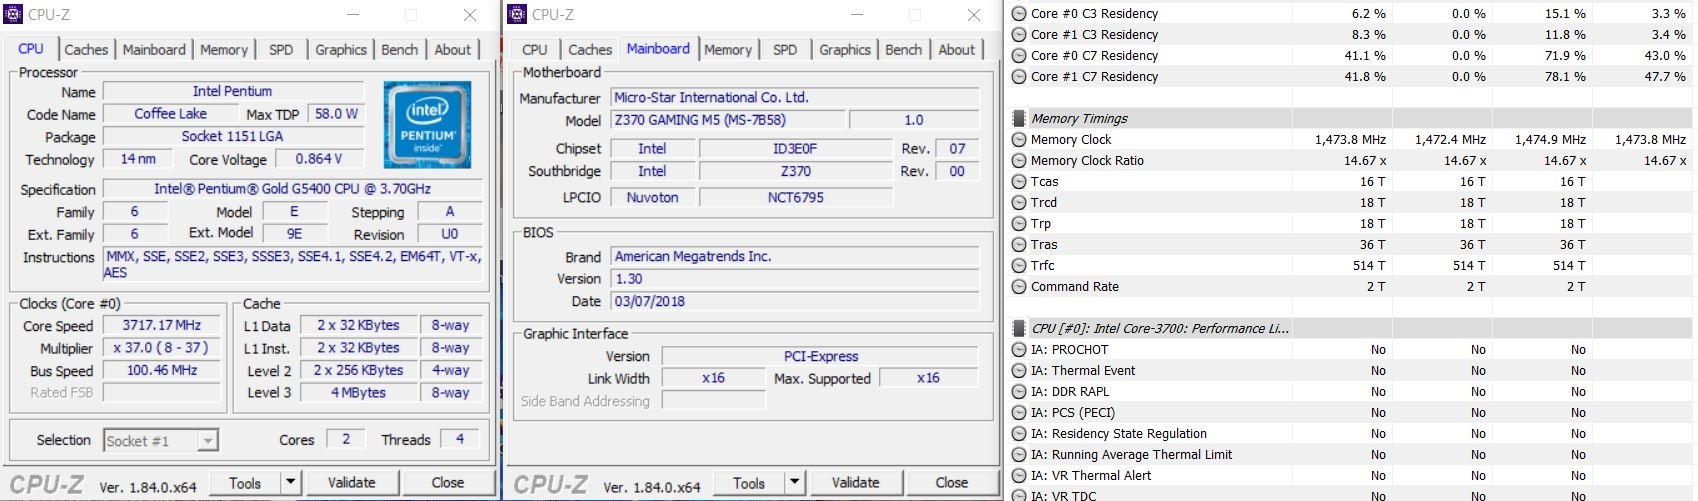Click the sensor icon beside Memory Clock Ratio
Screen dimensions: 1698x501
coord(1019,160)
